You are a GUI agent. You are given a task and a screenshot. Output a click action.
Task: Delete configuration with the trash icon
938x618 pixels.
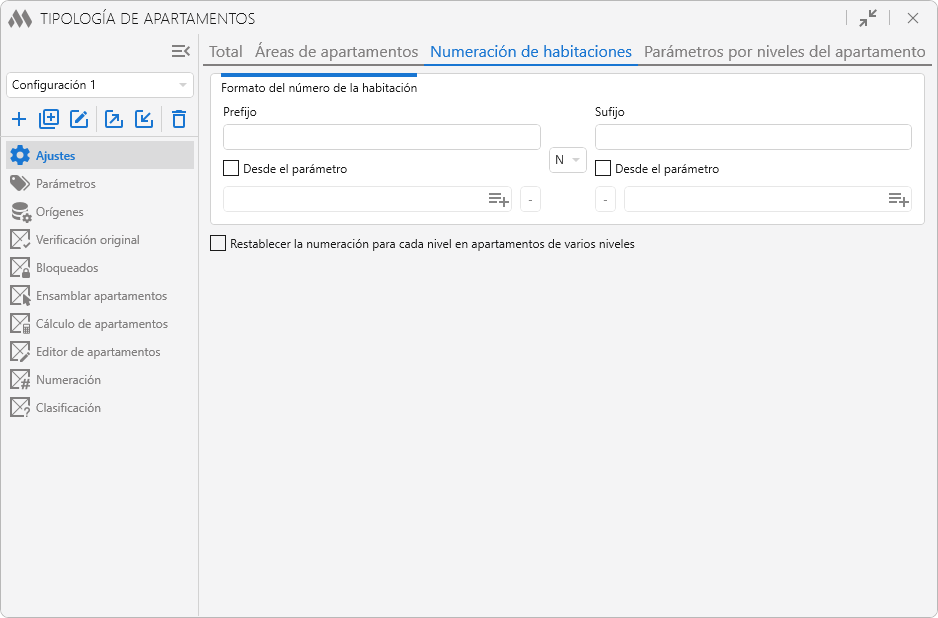click(179, 120)
